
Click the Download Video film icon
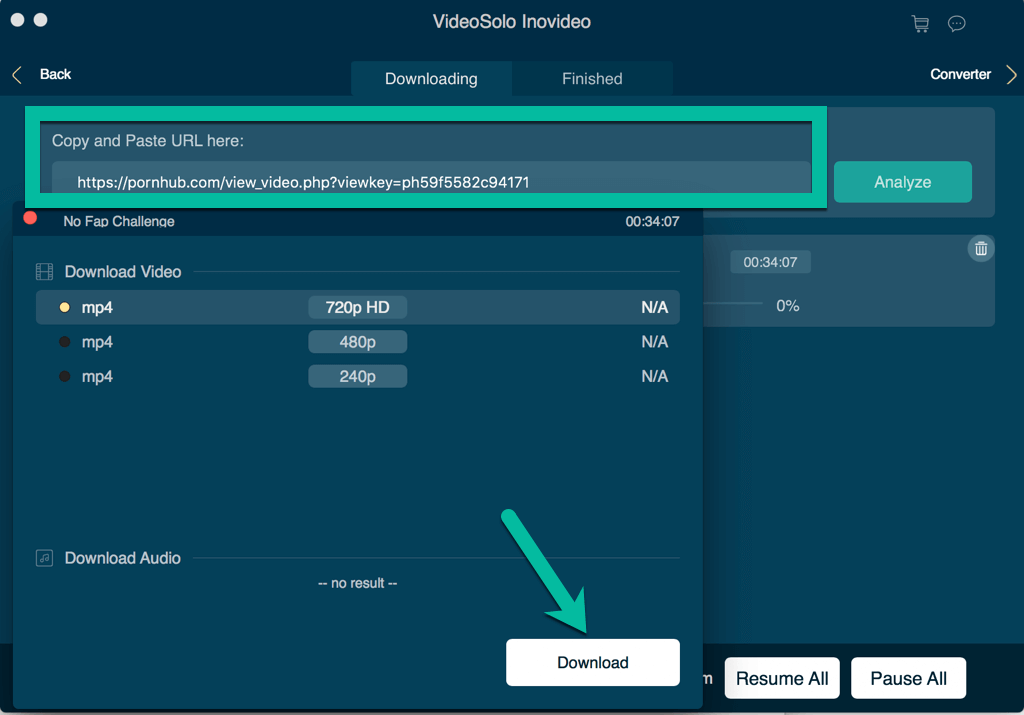44,272
